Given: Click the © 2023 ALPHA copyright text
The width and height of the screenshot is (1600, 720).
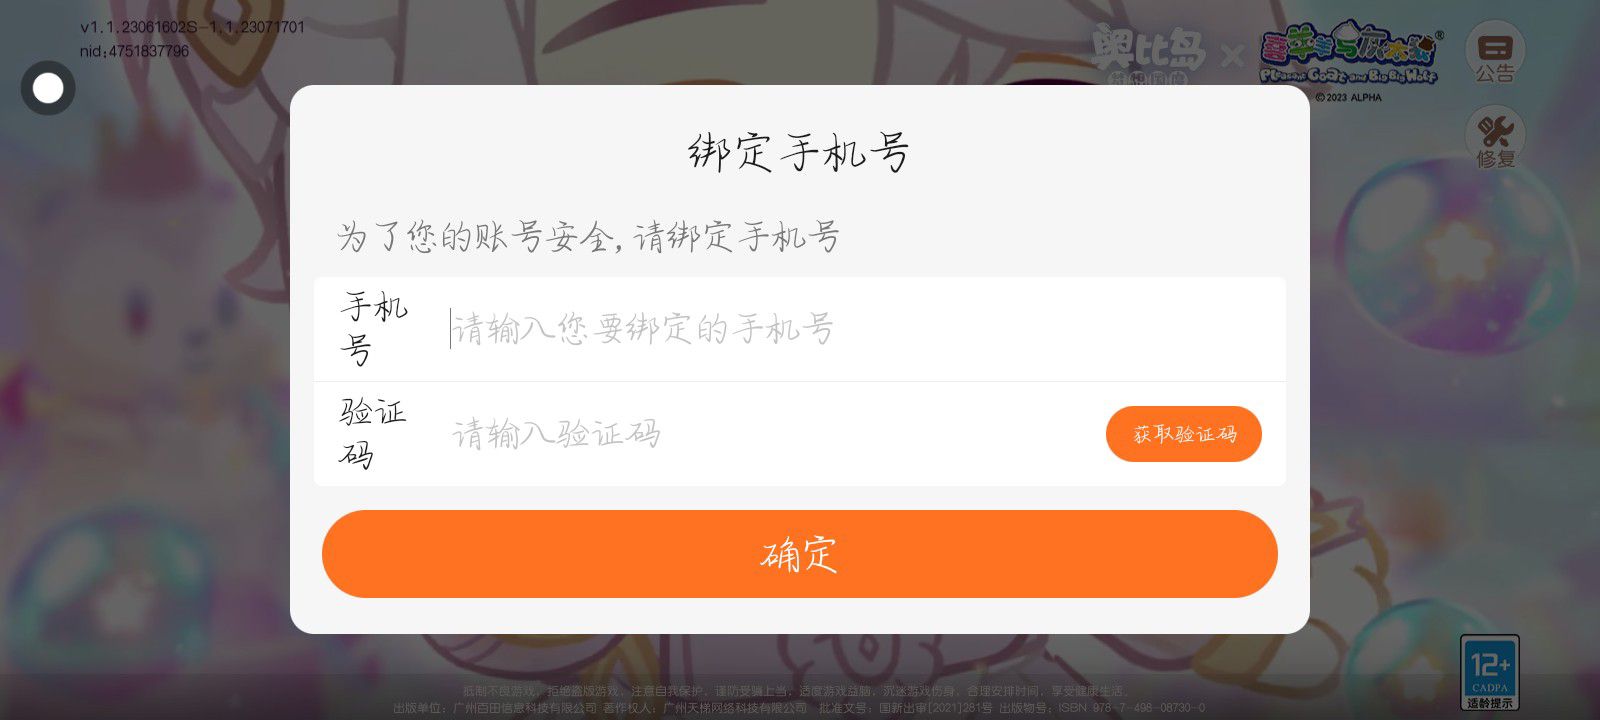Looking at the screenshot, I should pyautogui.click(x=1348, y=98).
